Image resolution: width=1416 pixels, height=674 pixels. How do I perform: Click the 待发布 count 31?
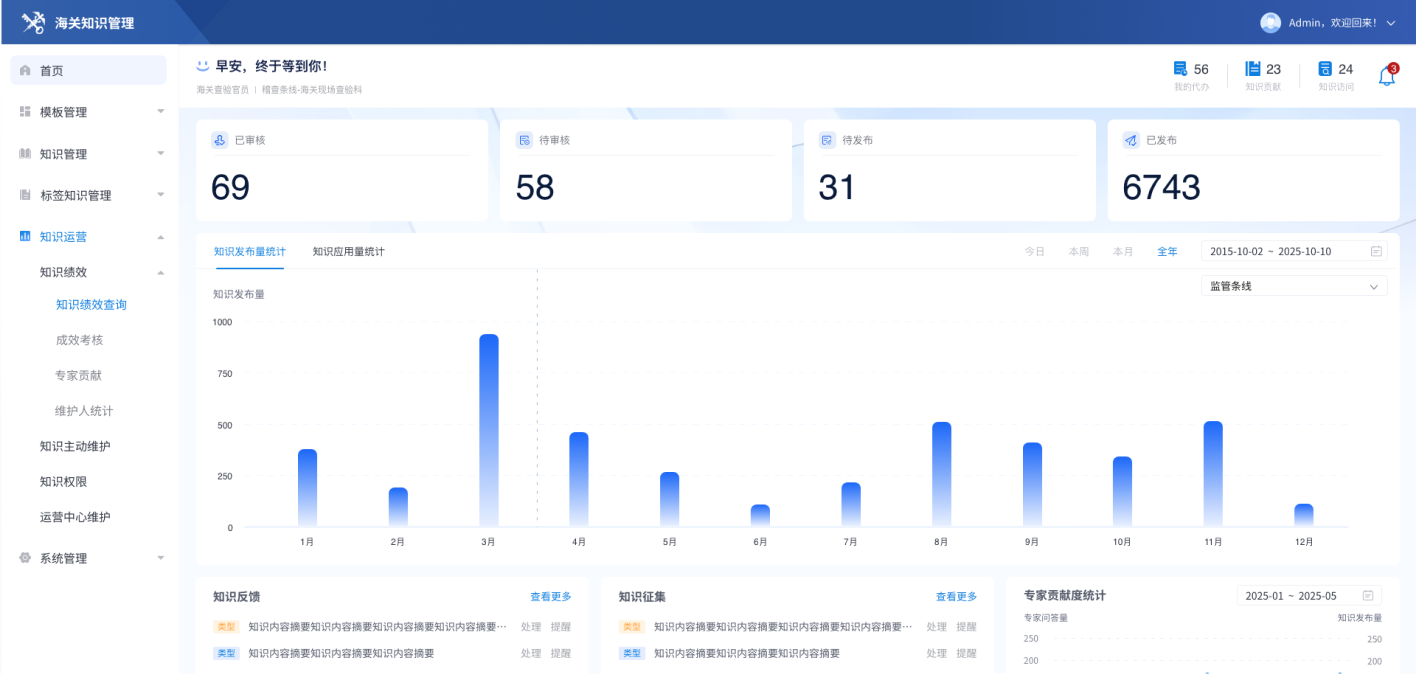[837, 187]
